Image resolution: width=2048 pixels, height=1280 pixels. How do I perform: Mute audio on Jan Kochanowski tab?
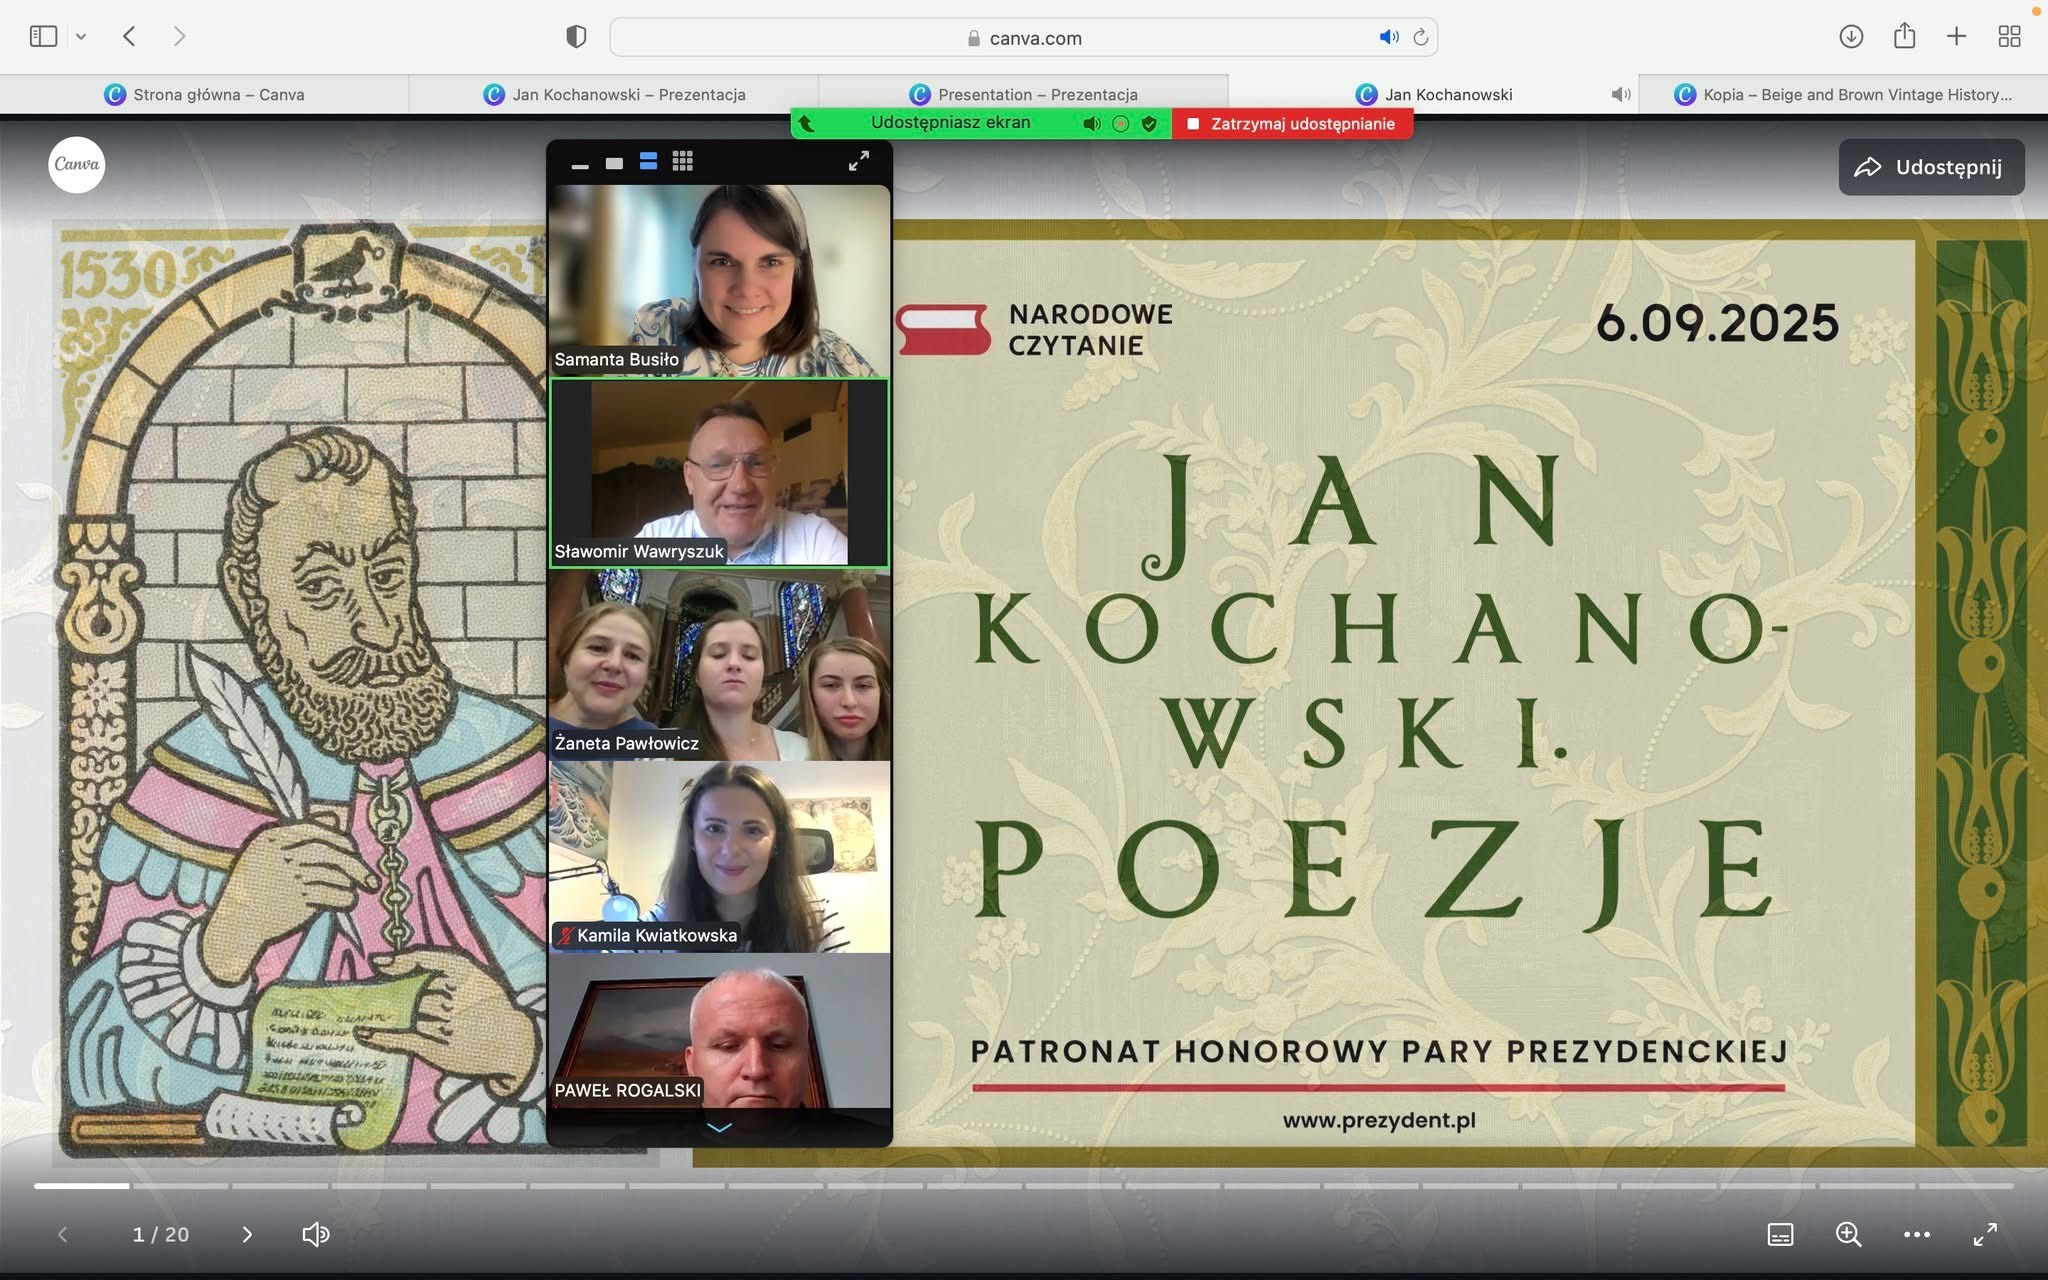(1620, 94)
